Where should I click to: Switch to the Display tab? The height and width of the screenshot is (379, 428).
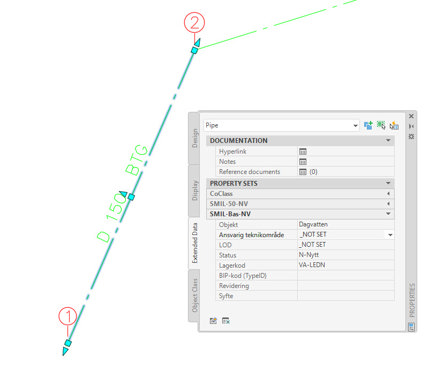click(194, 191)
